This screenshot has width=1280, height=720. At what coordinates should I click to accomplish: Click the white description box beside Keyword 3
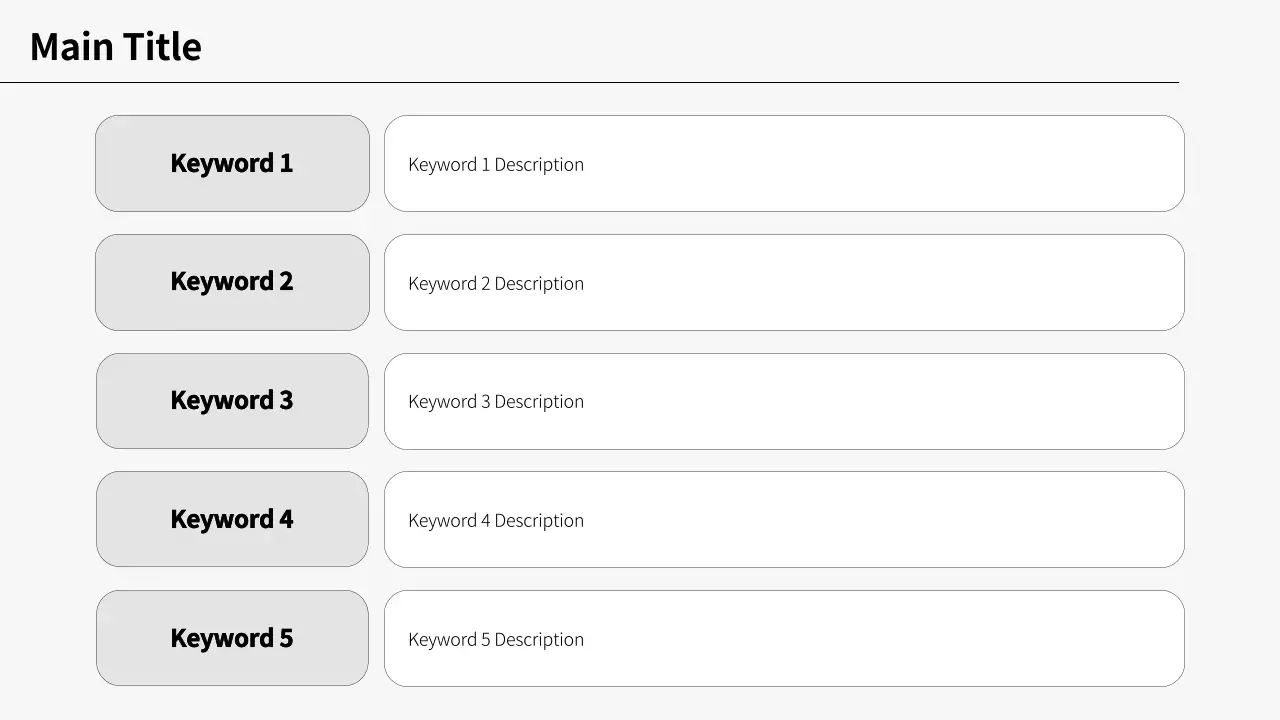[880, 401]
